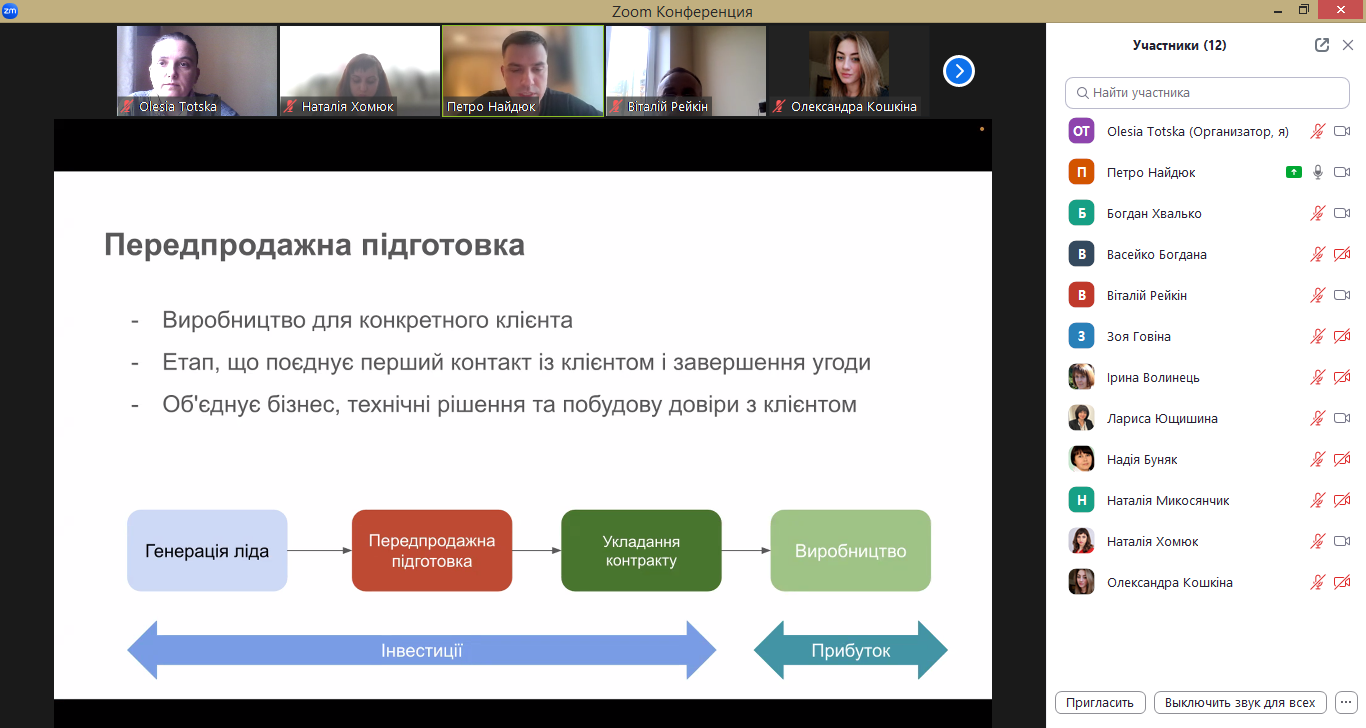Click Петро Найдюк's green screen share icon
Image resolution: width=1366 pixels, height=728 pixels.
click(x=1294, y=172)
